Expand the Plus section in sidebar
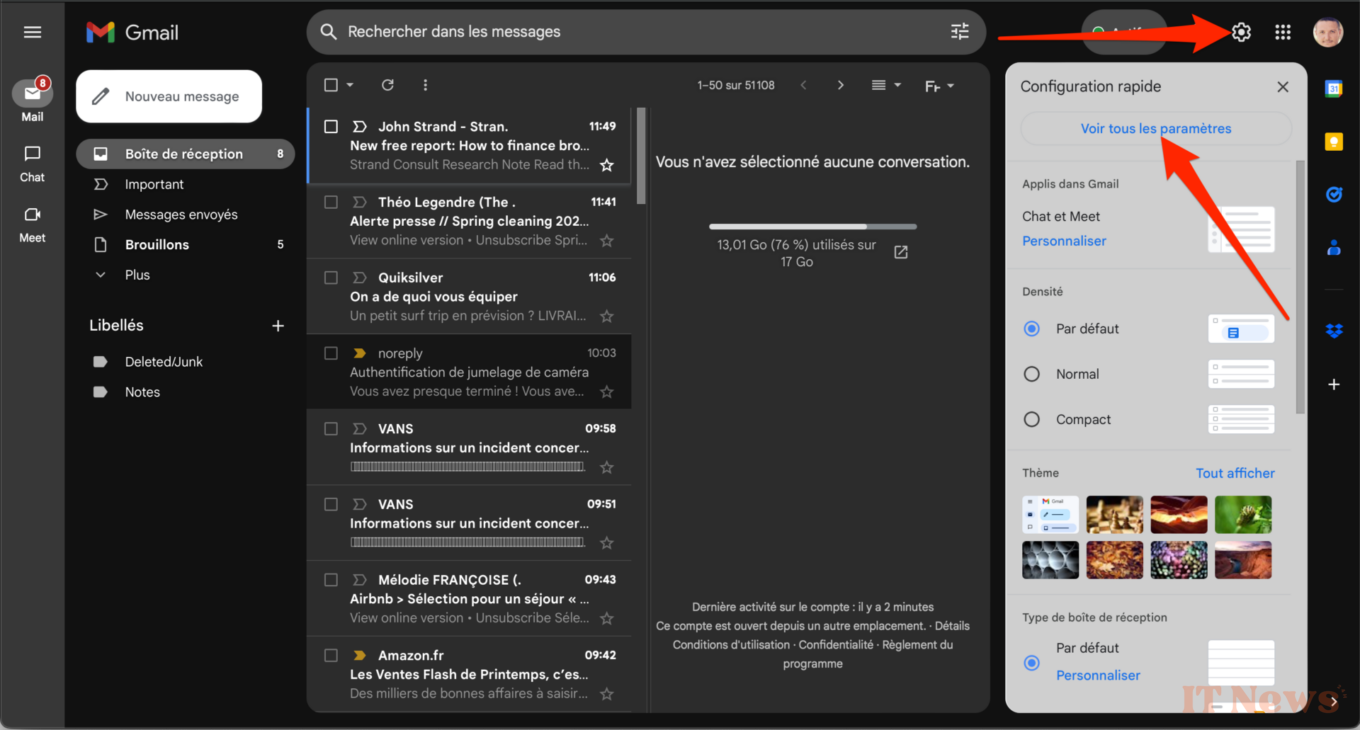 [x=137, y=275]
